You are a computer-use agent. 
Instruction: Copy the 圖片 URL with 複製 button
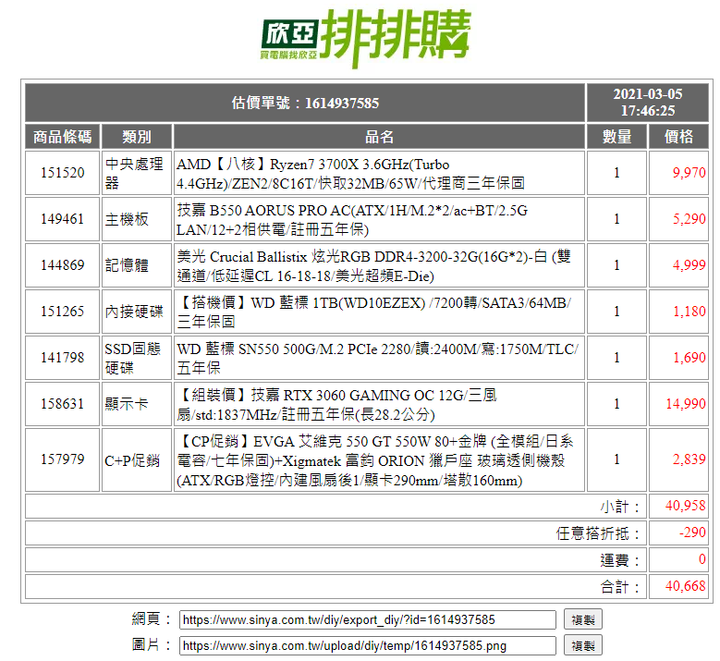click(583, 646)
